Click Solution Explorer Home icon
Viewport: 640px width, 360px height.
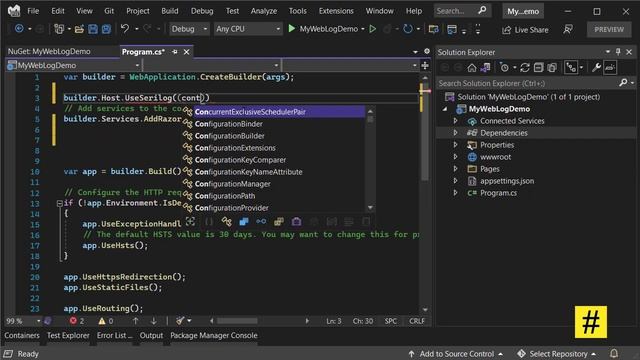point(472,68)
